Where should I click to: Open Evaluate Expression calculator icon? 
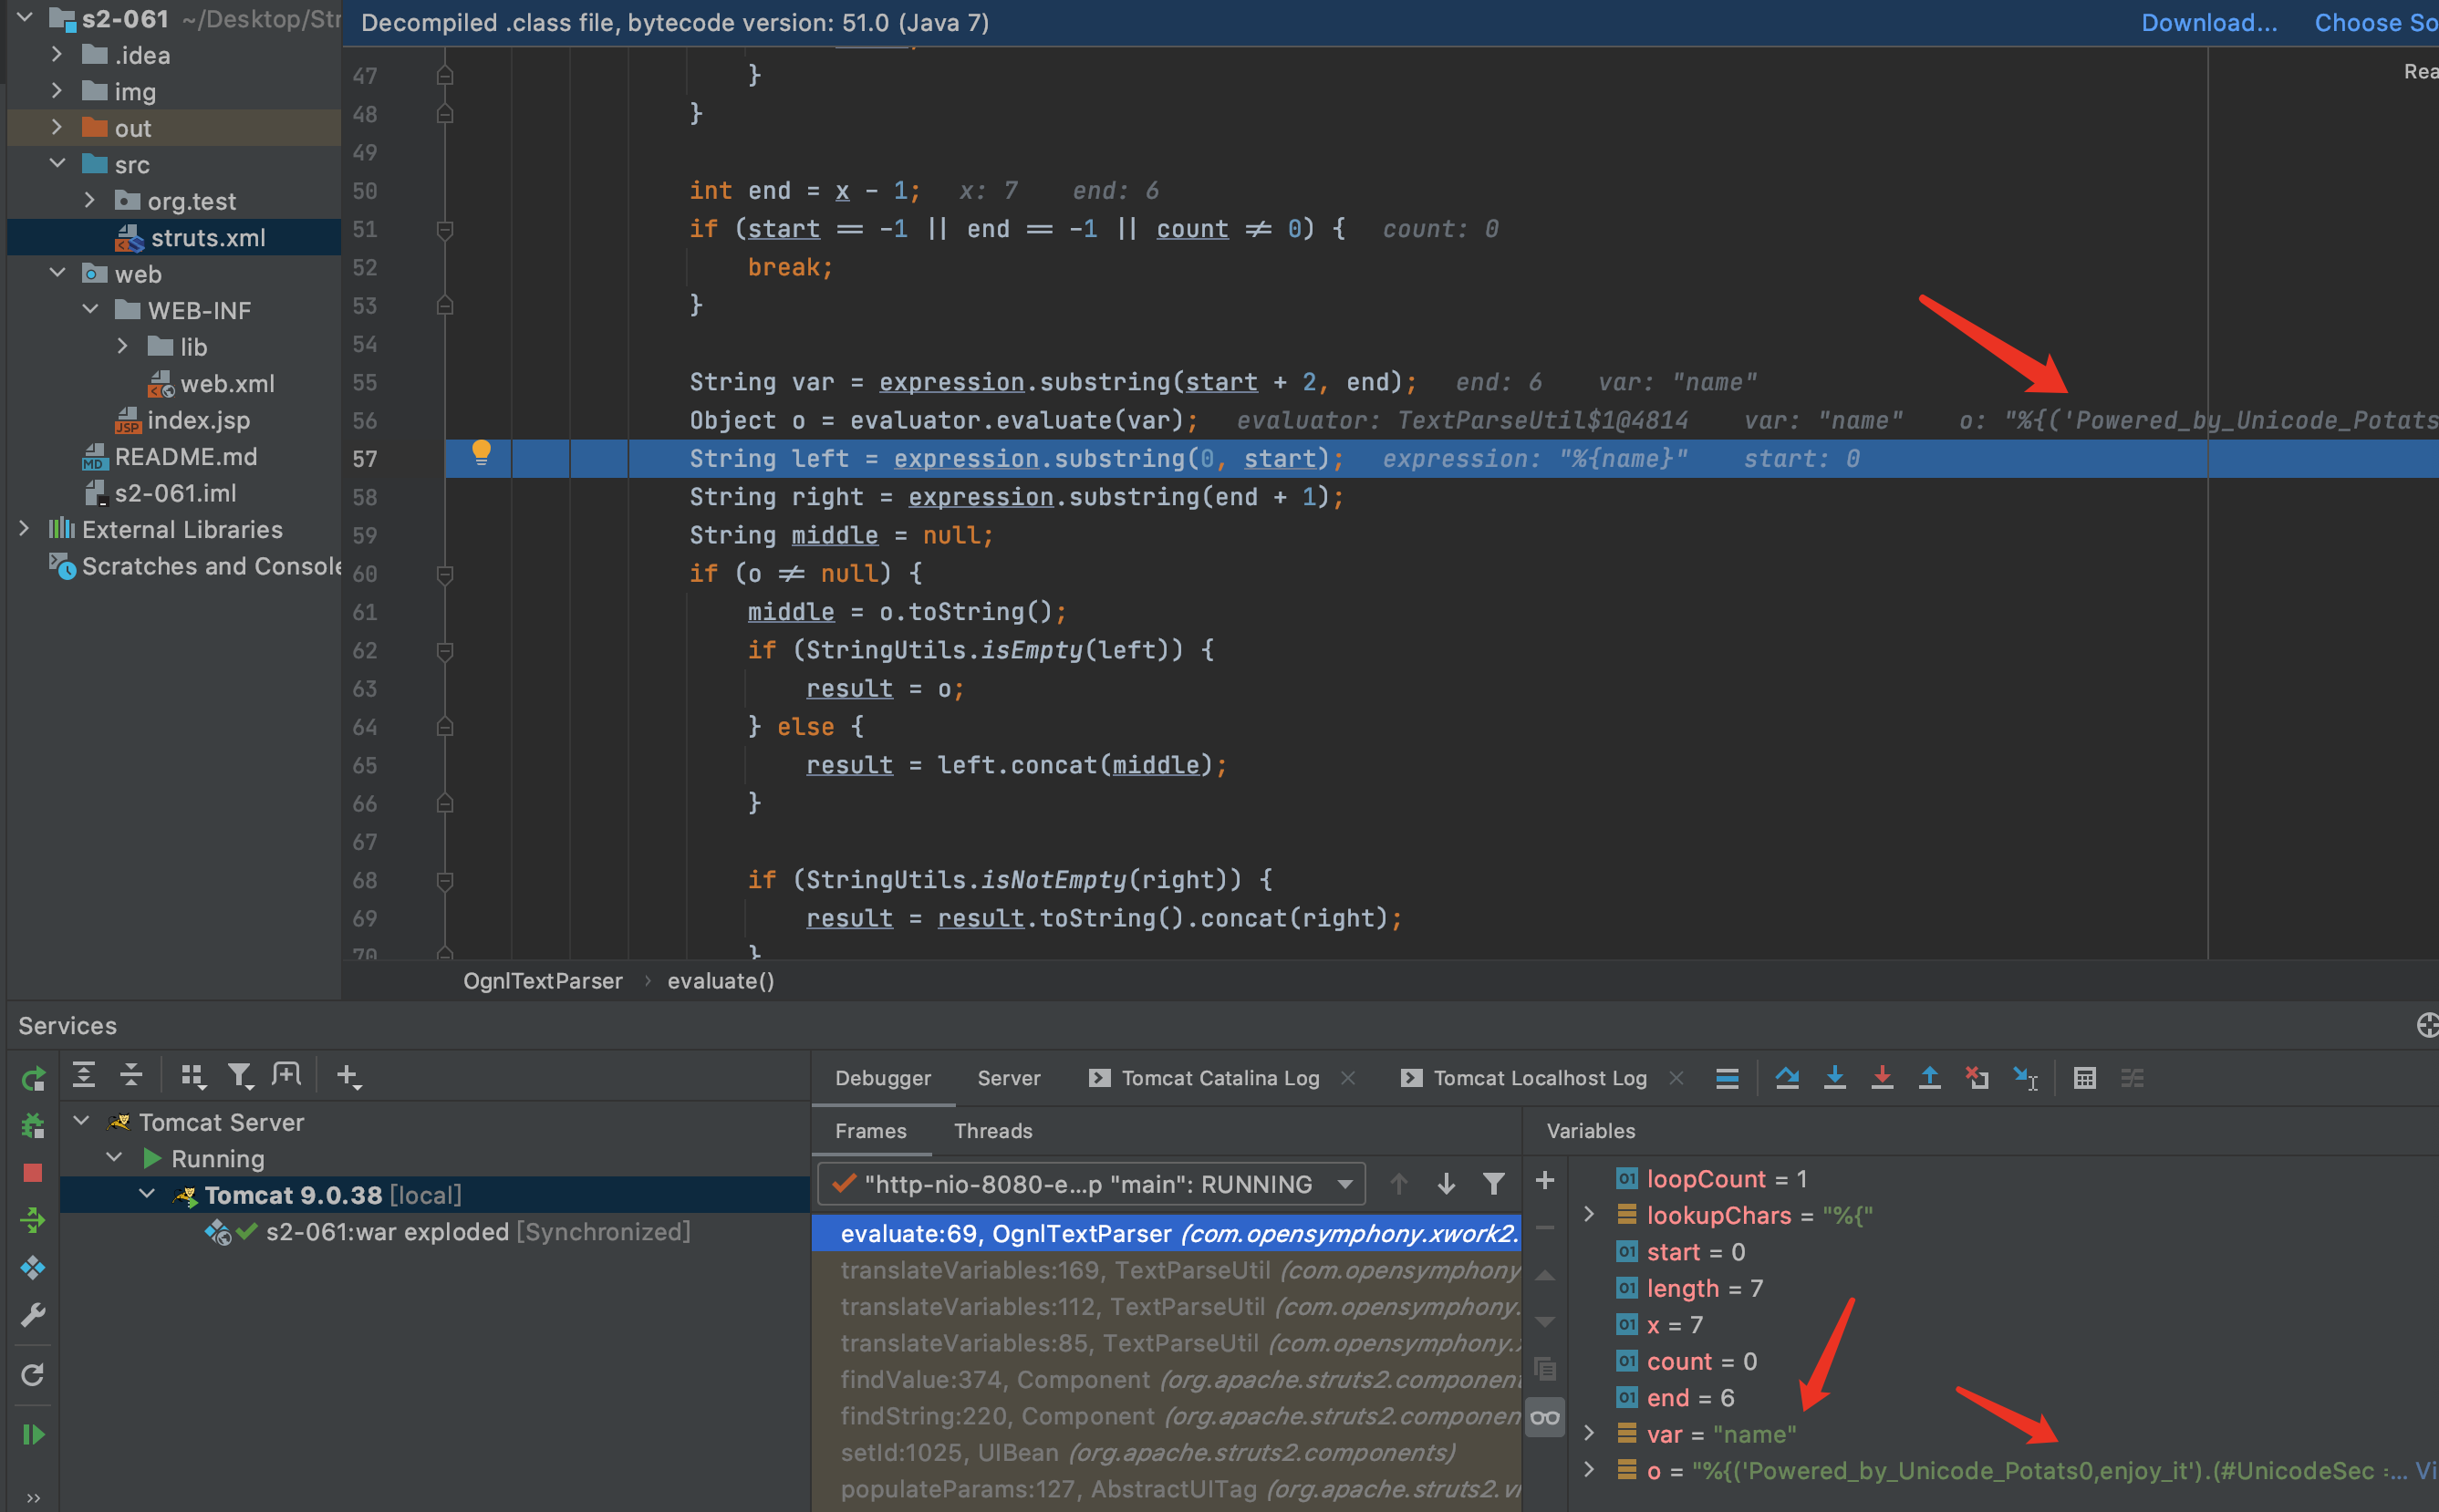[x=2085, y=1078]
